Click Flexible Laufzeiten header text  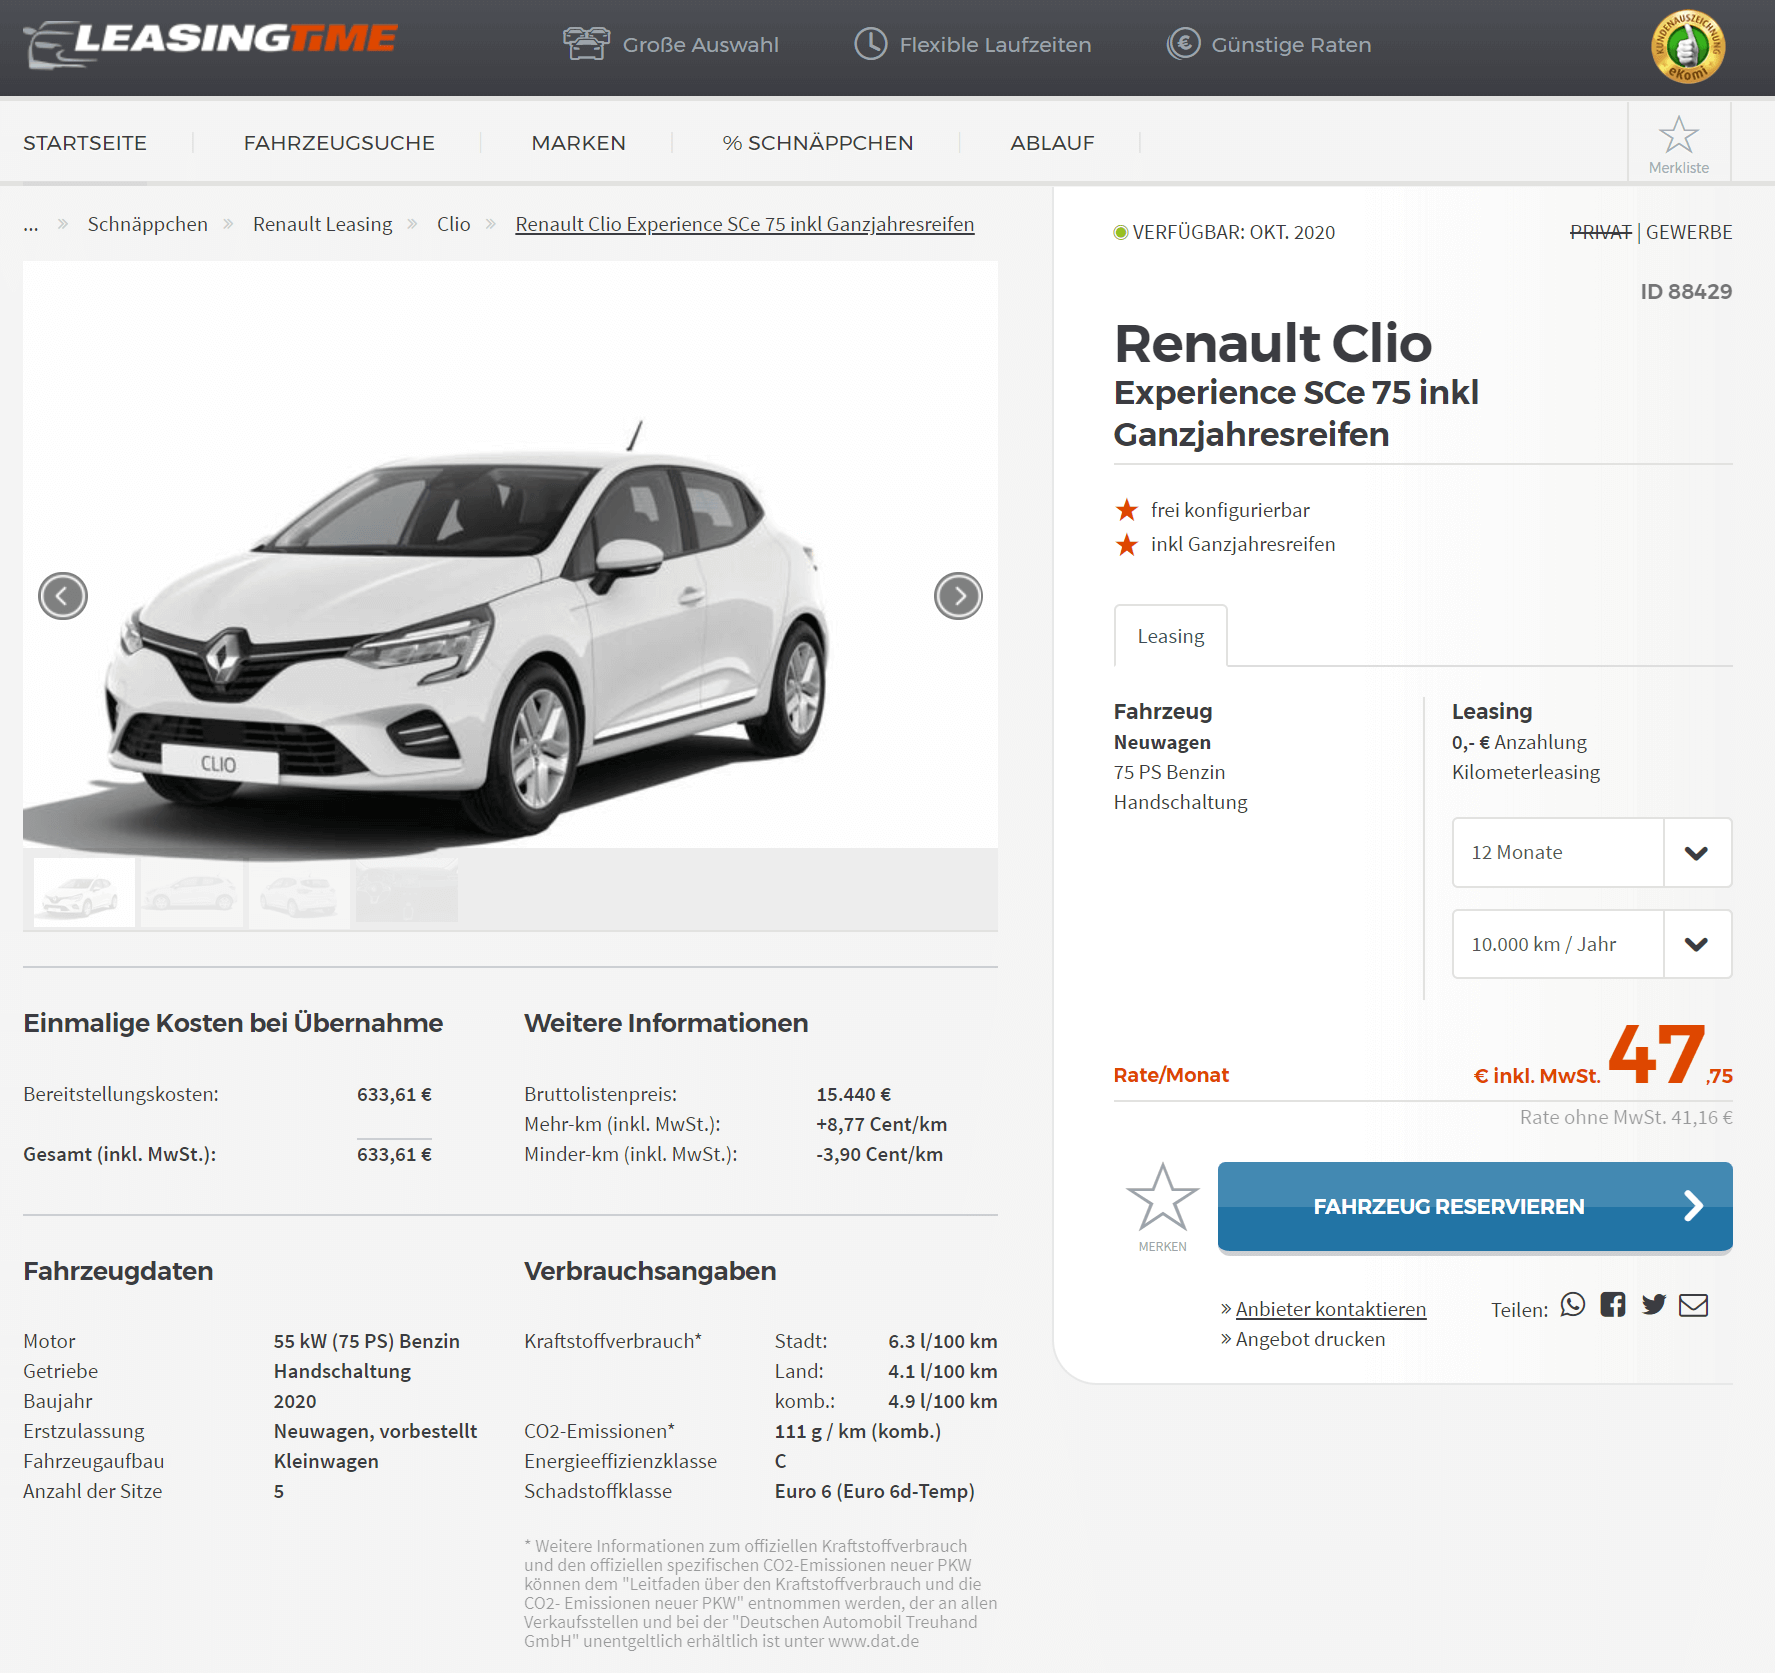tap(996, 45)
